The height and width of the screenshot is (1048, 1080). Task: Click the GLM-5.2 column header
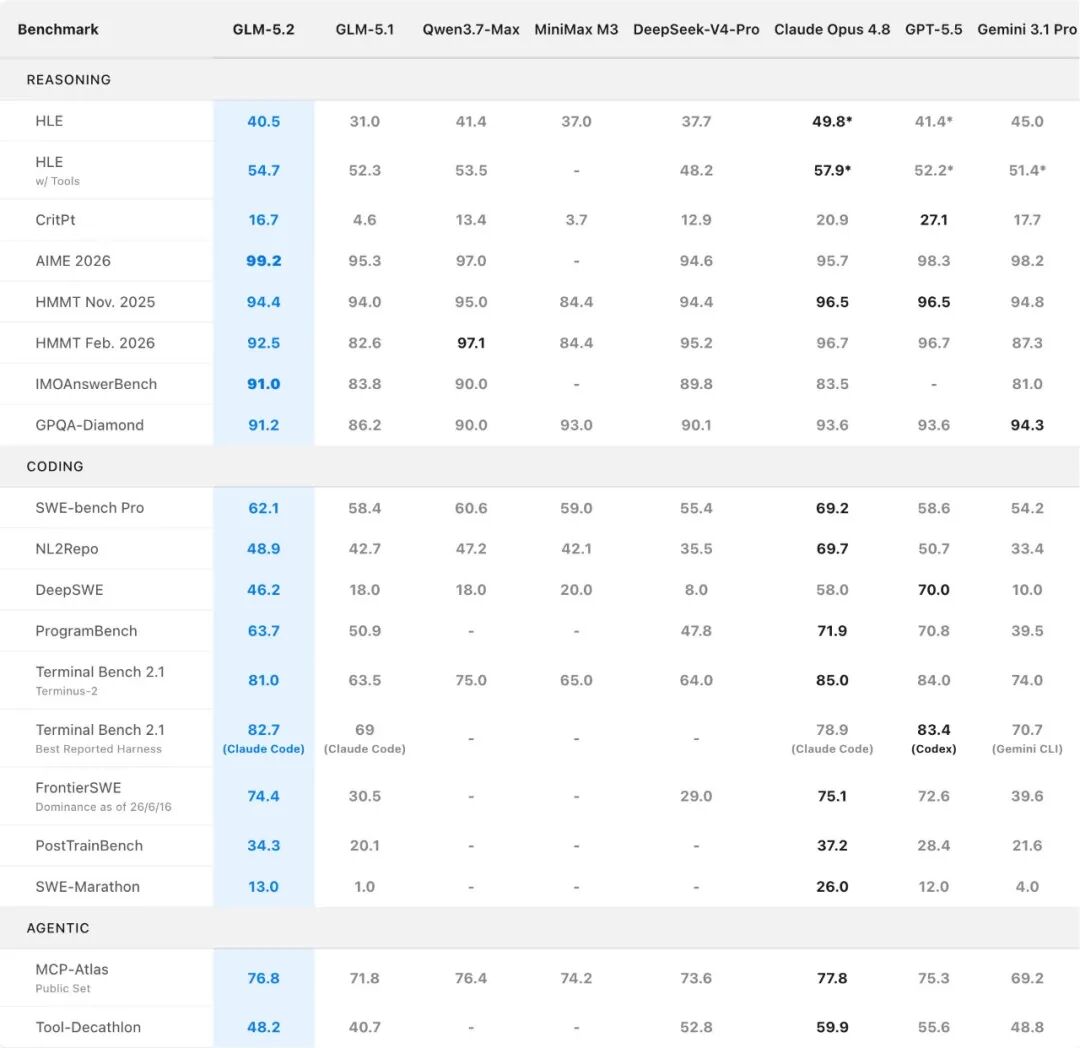click(x=263, y=30)
